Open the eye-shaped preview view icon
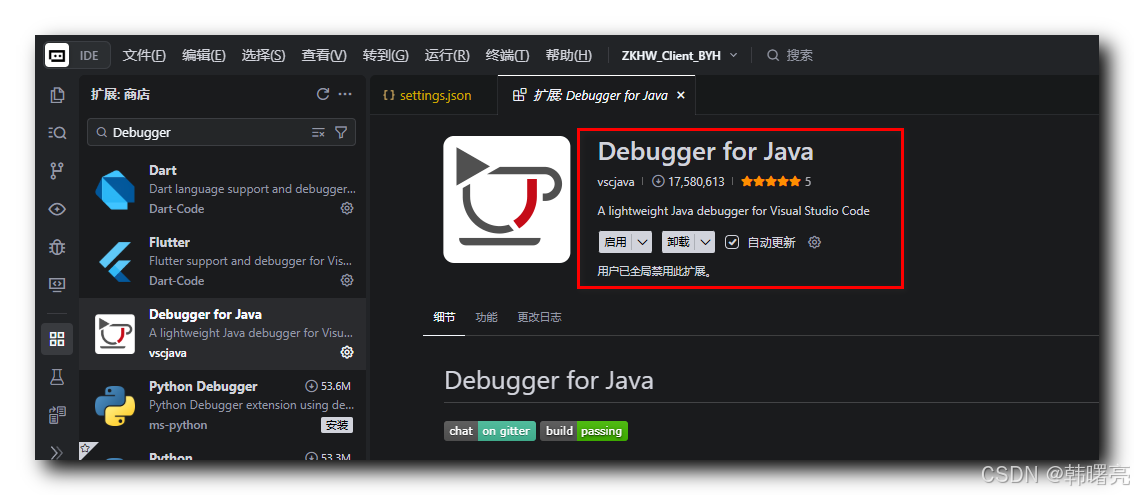1134x495 pixels. point(57,209)
